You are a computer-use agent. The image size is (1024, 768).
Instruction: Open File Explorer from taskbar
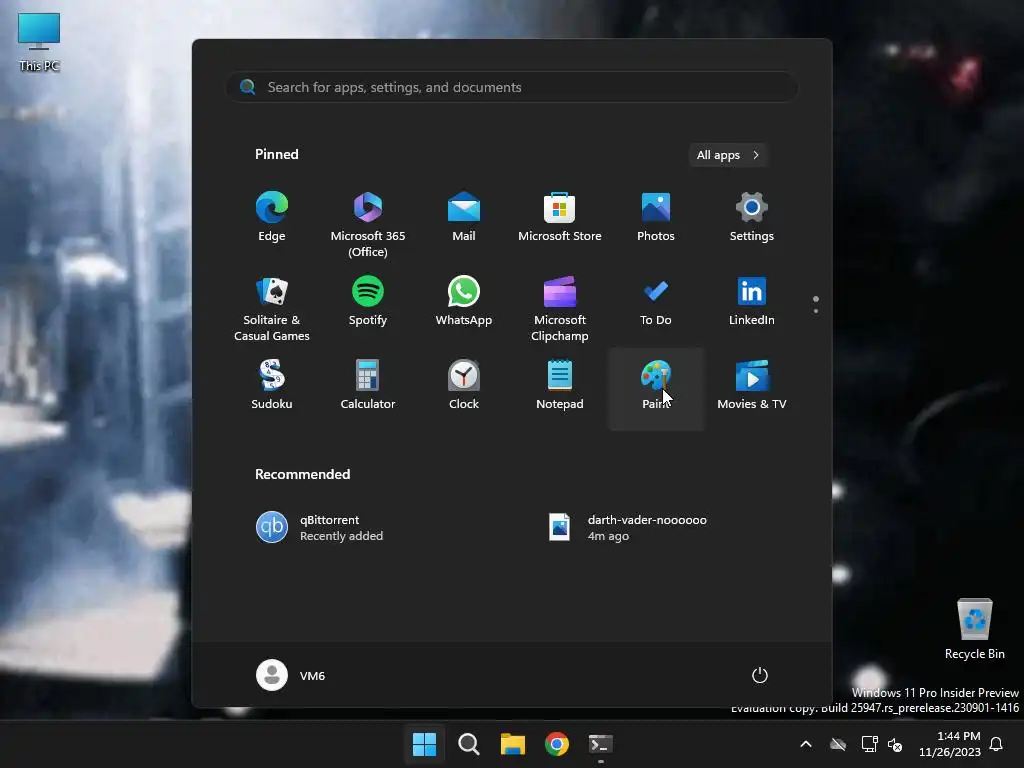click(513, 744)
